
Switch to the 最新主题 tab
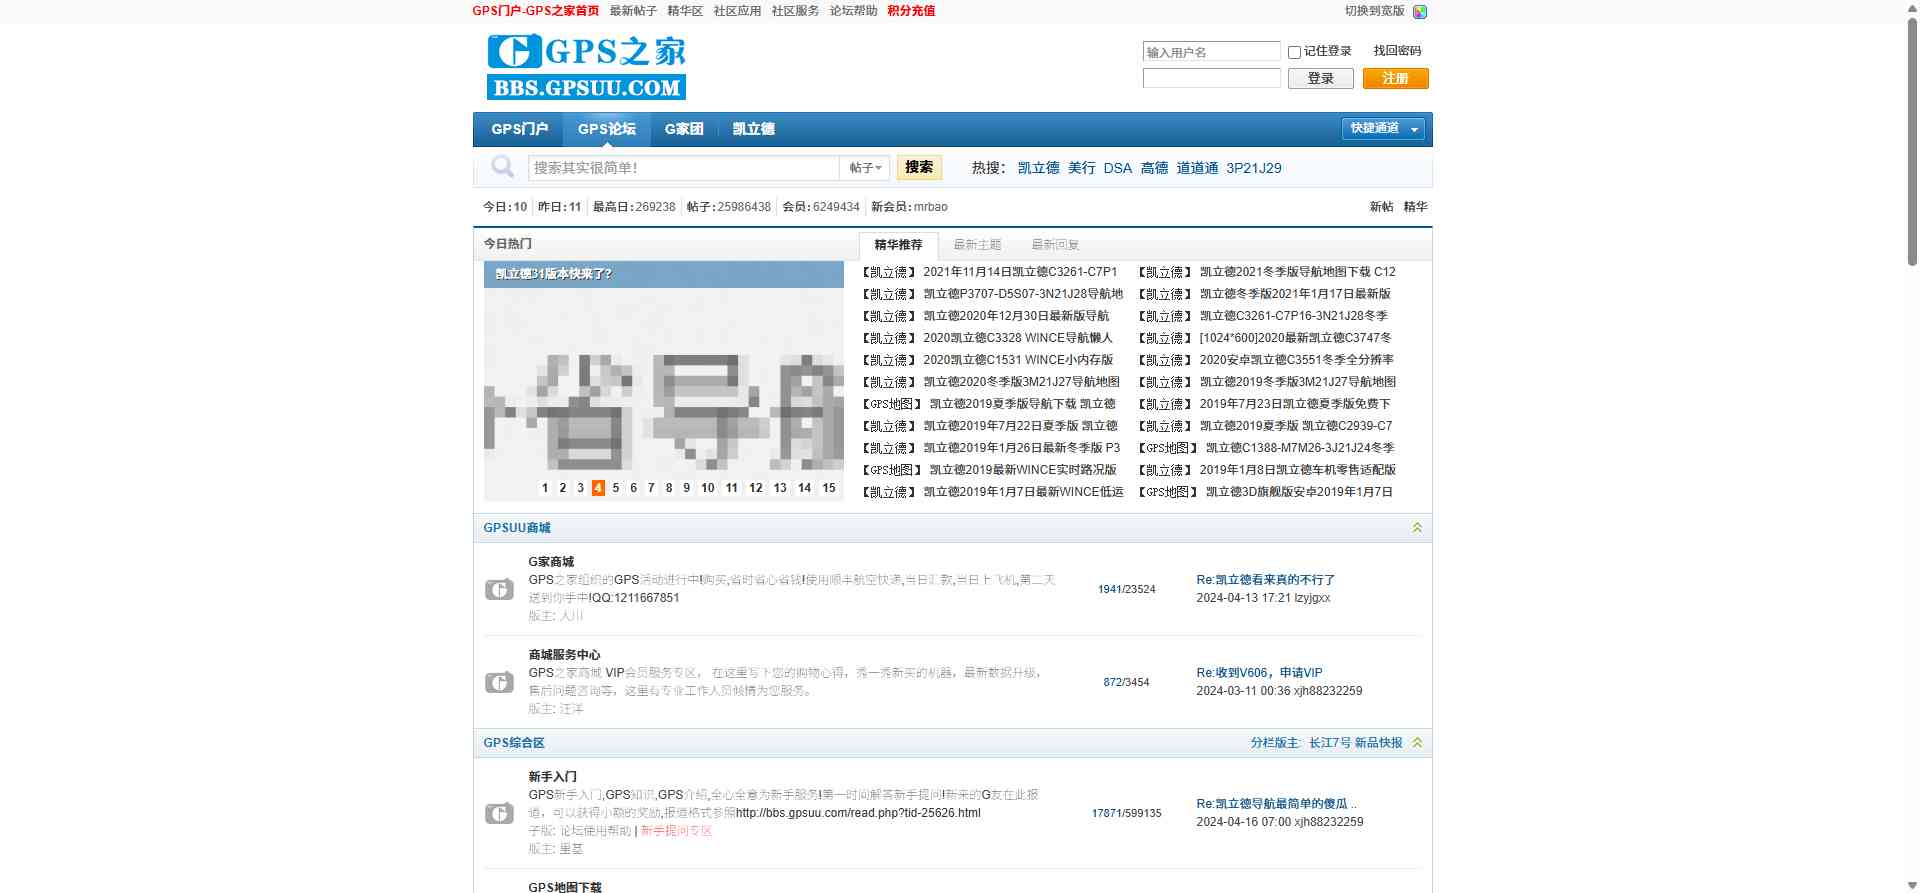click(976, 245)
